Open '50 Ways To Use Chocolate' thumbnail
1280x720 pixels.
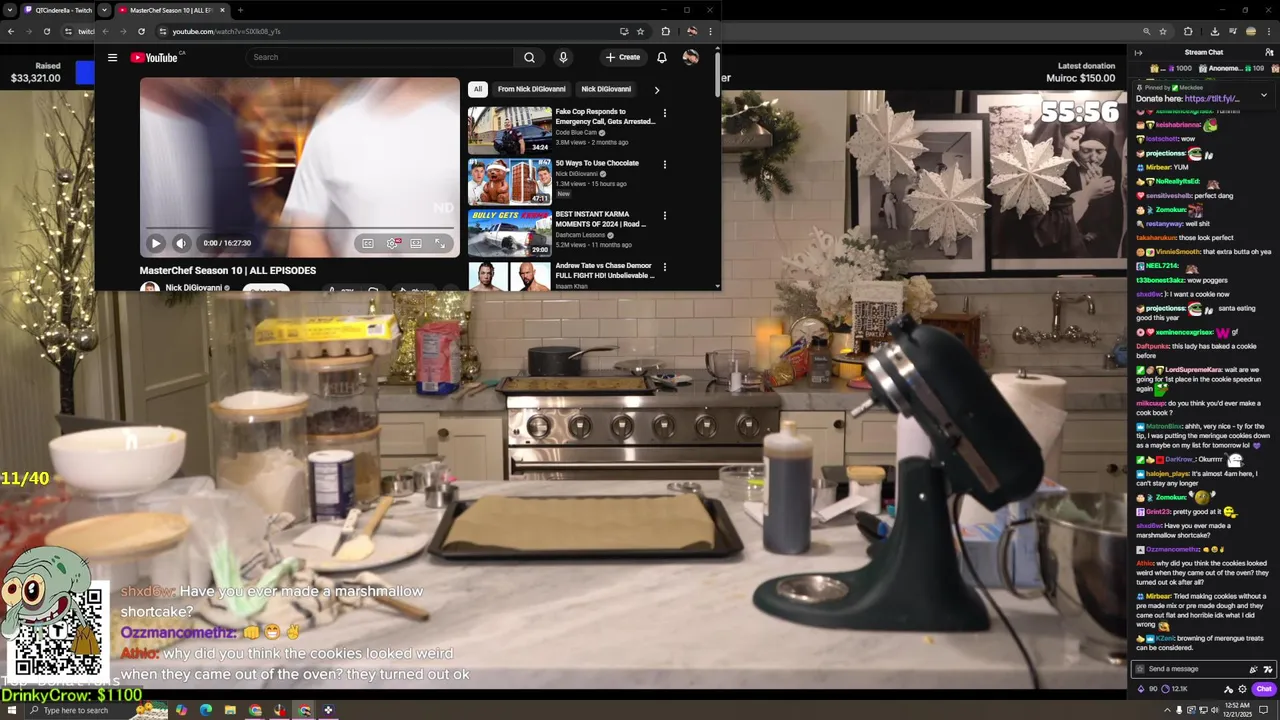tap(510, 181)
